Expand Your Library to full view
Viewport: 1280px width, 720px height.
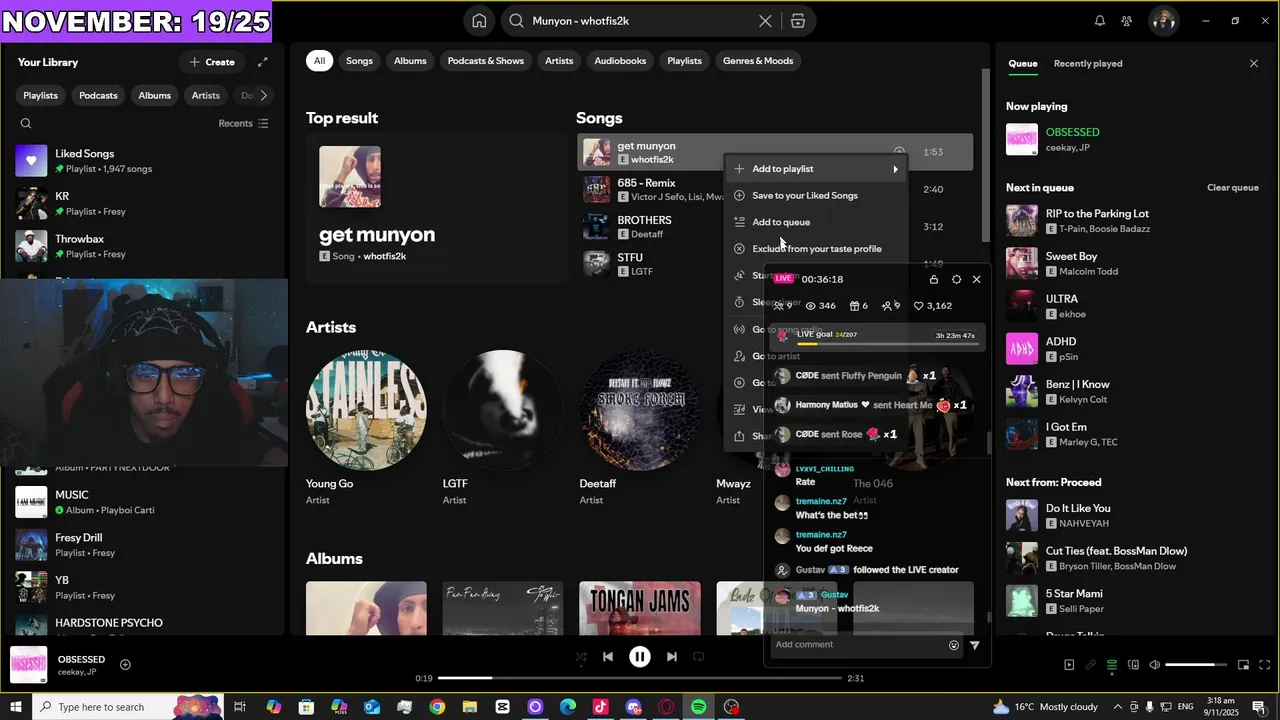262,62
